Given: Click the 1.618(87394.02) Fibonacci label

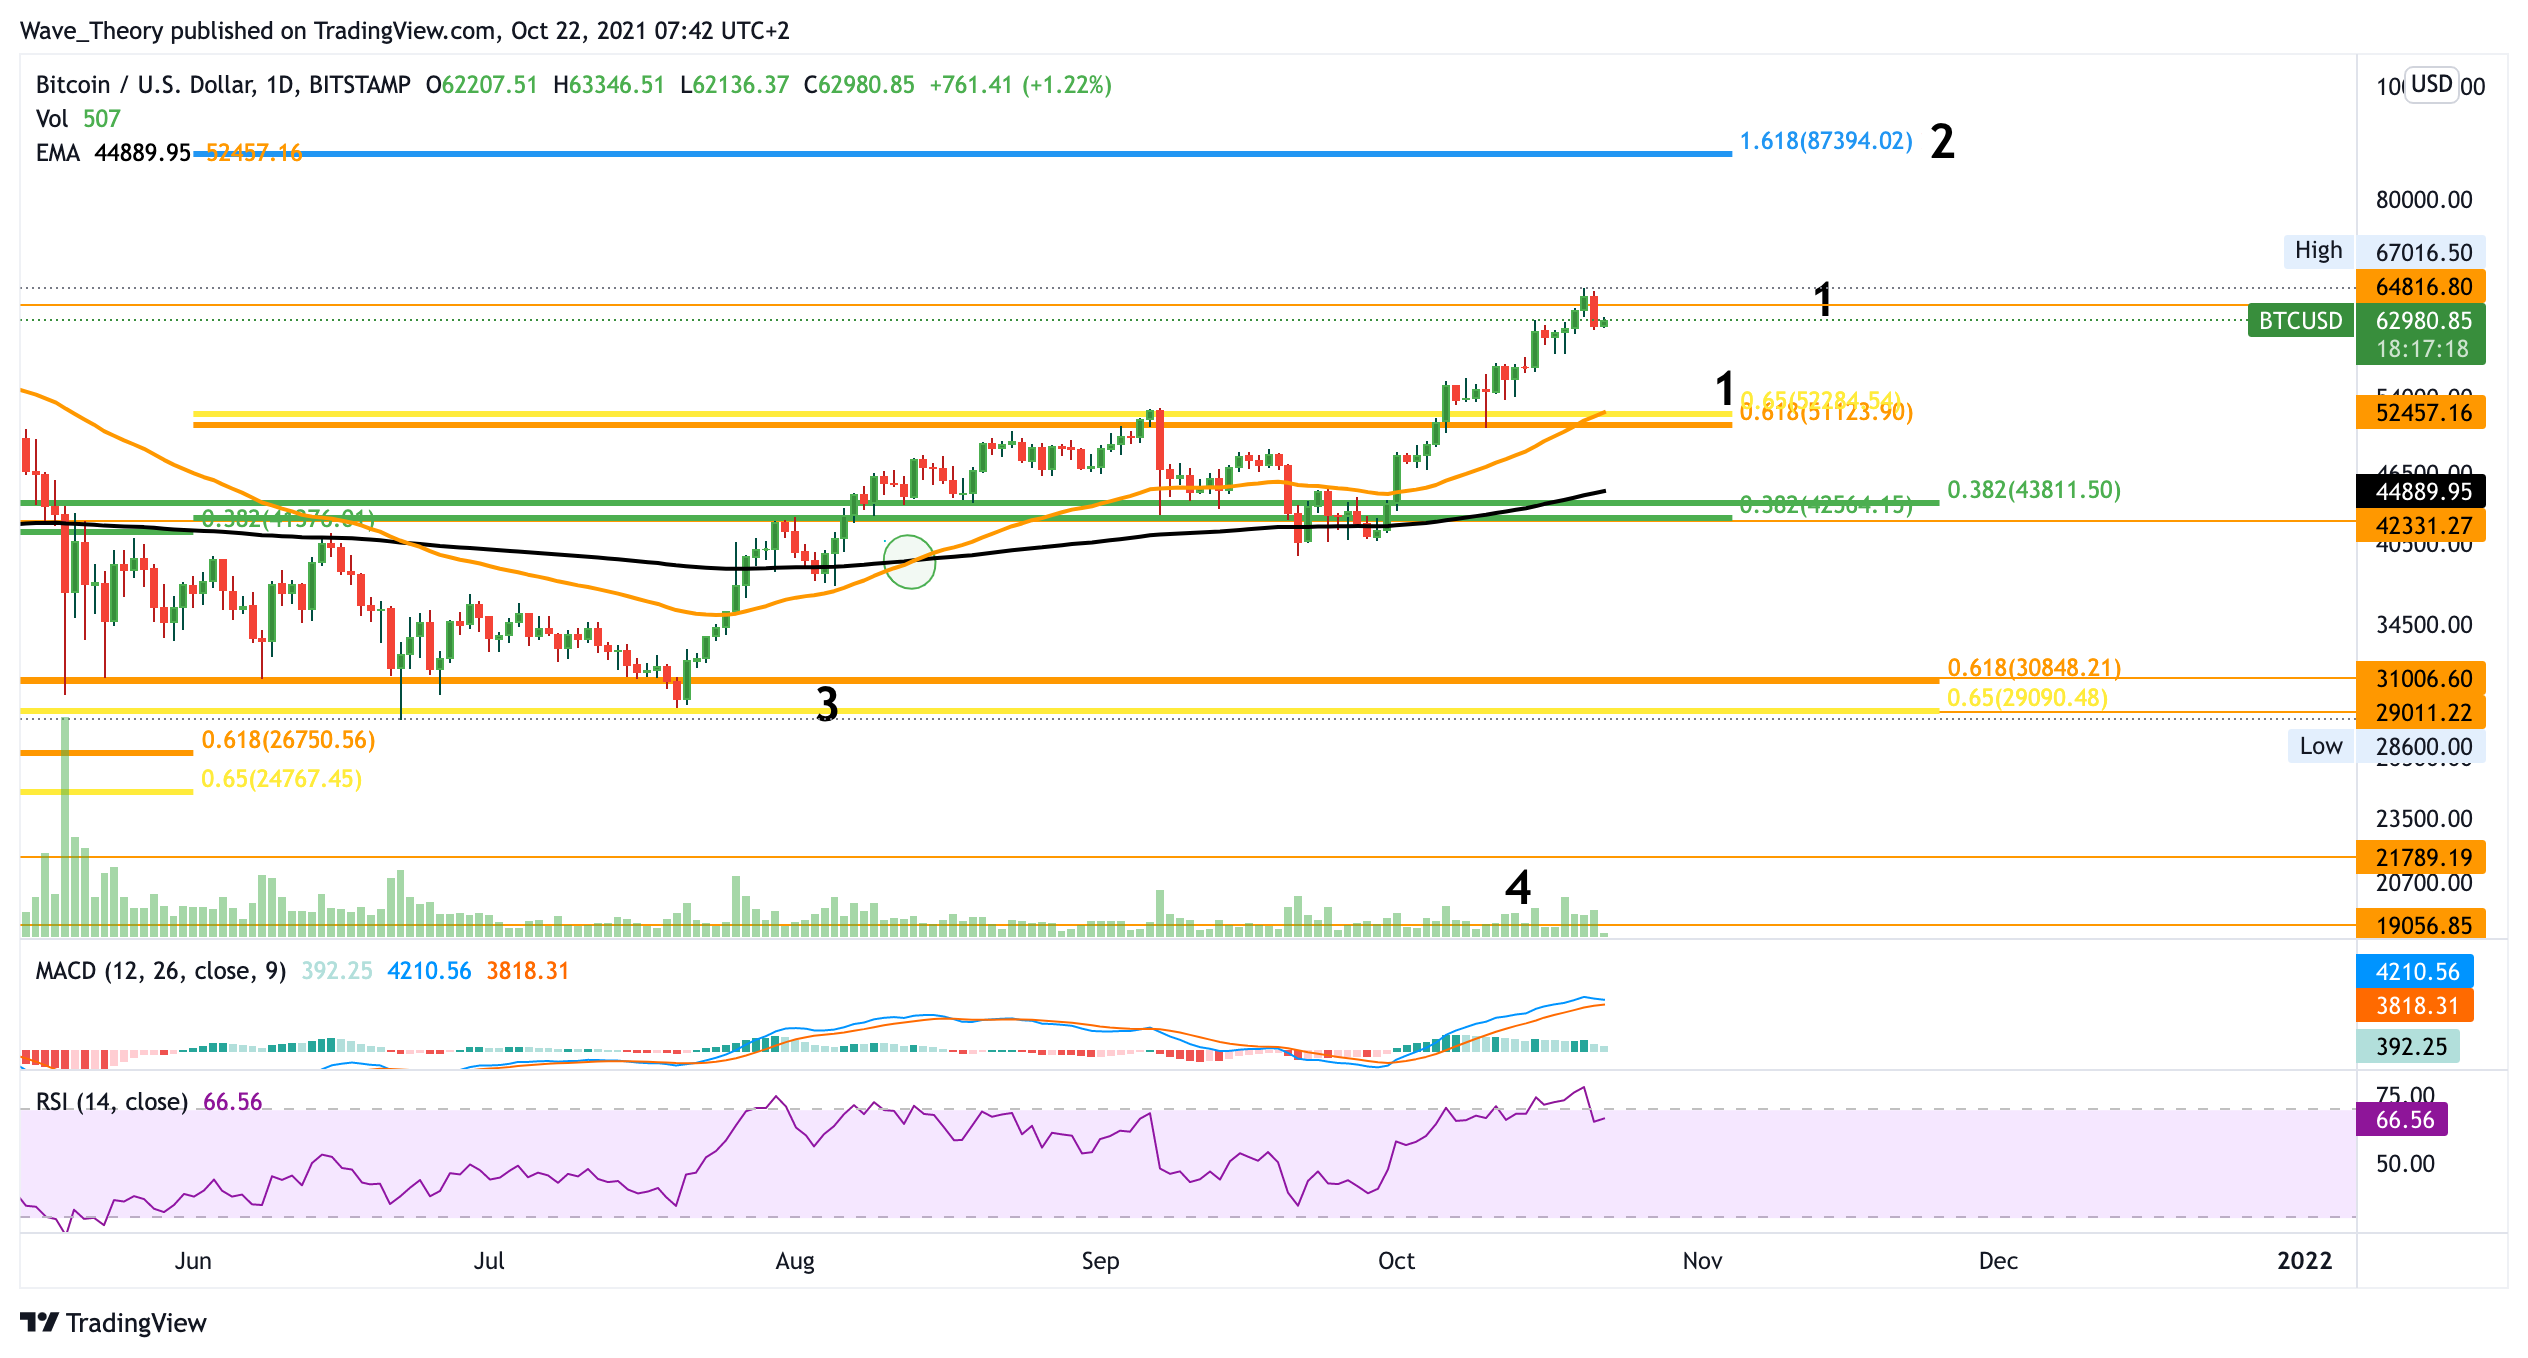Looking at the screenshot, I should pyautogui.click(x=1825, y=141).
